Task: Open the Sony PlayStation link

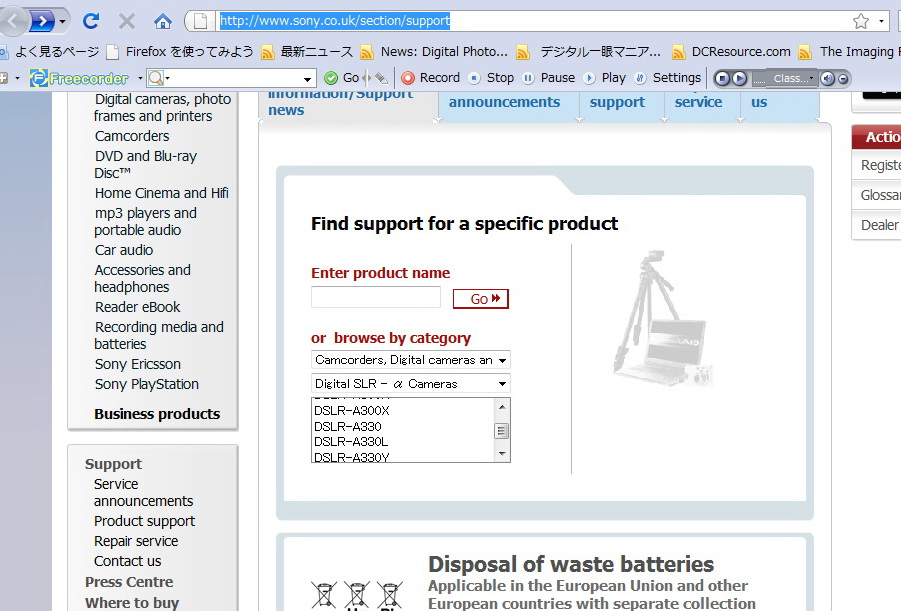Action: 147,384
